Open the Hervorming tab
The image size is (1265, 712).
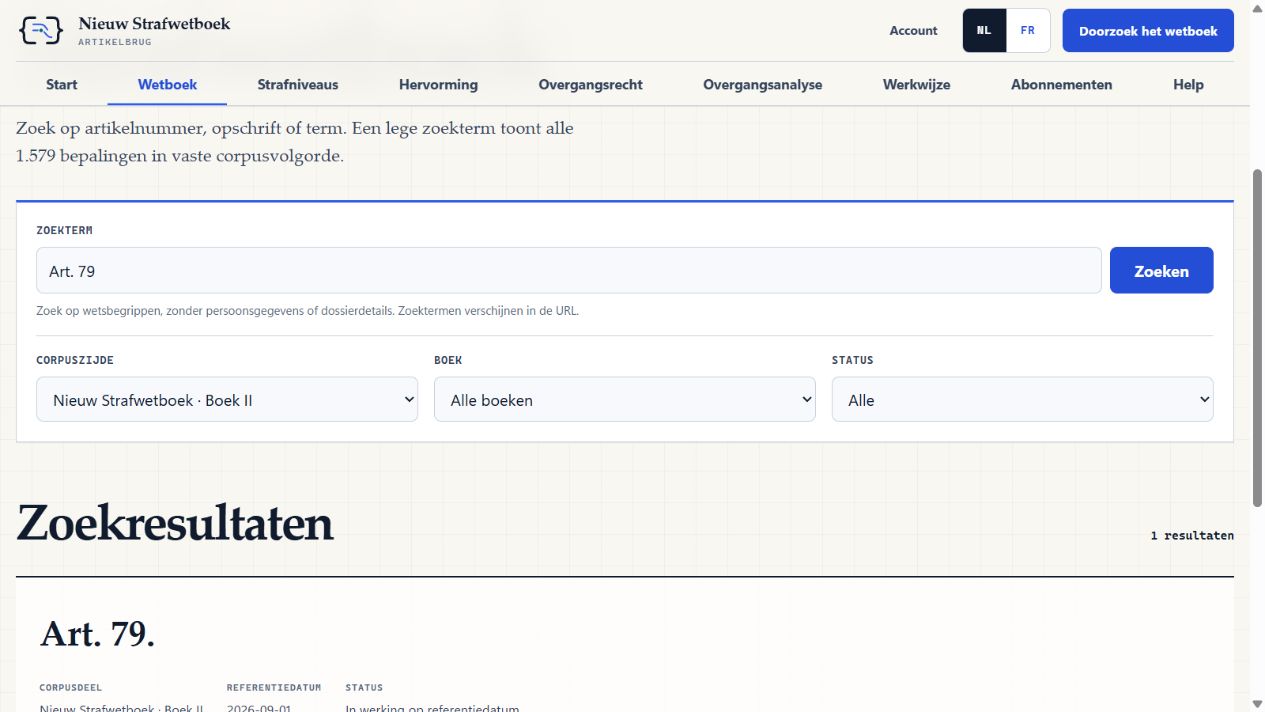tap(438, 85)
